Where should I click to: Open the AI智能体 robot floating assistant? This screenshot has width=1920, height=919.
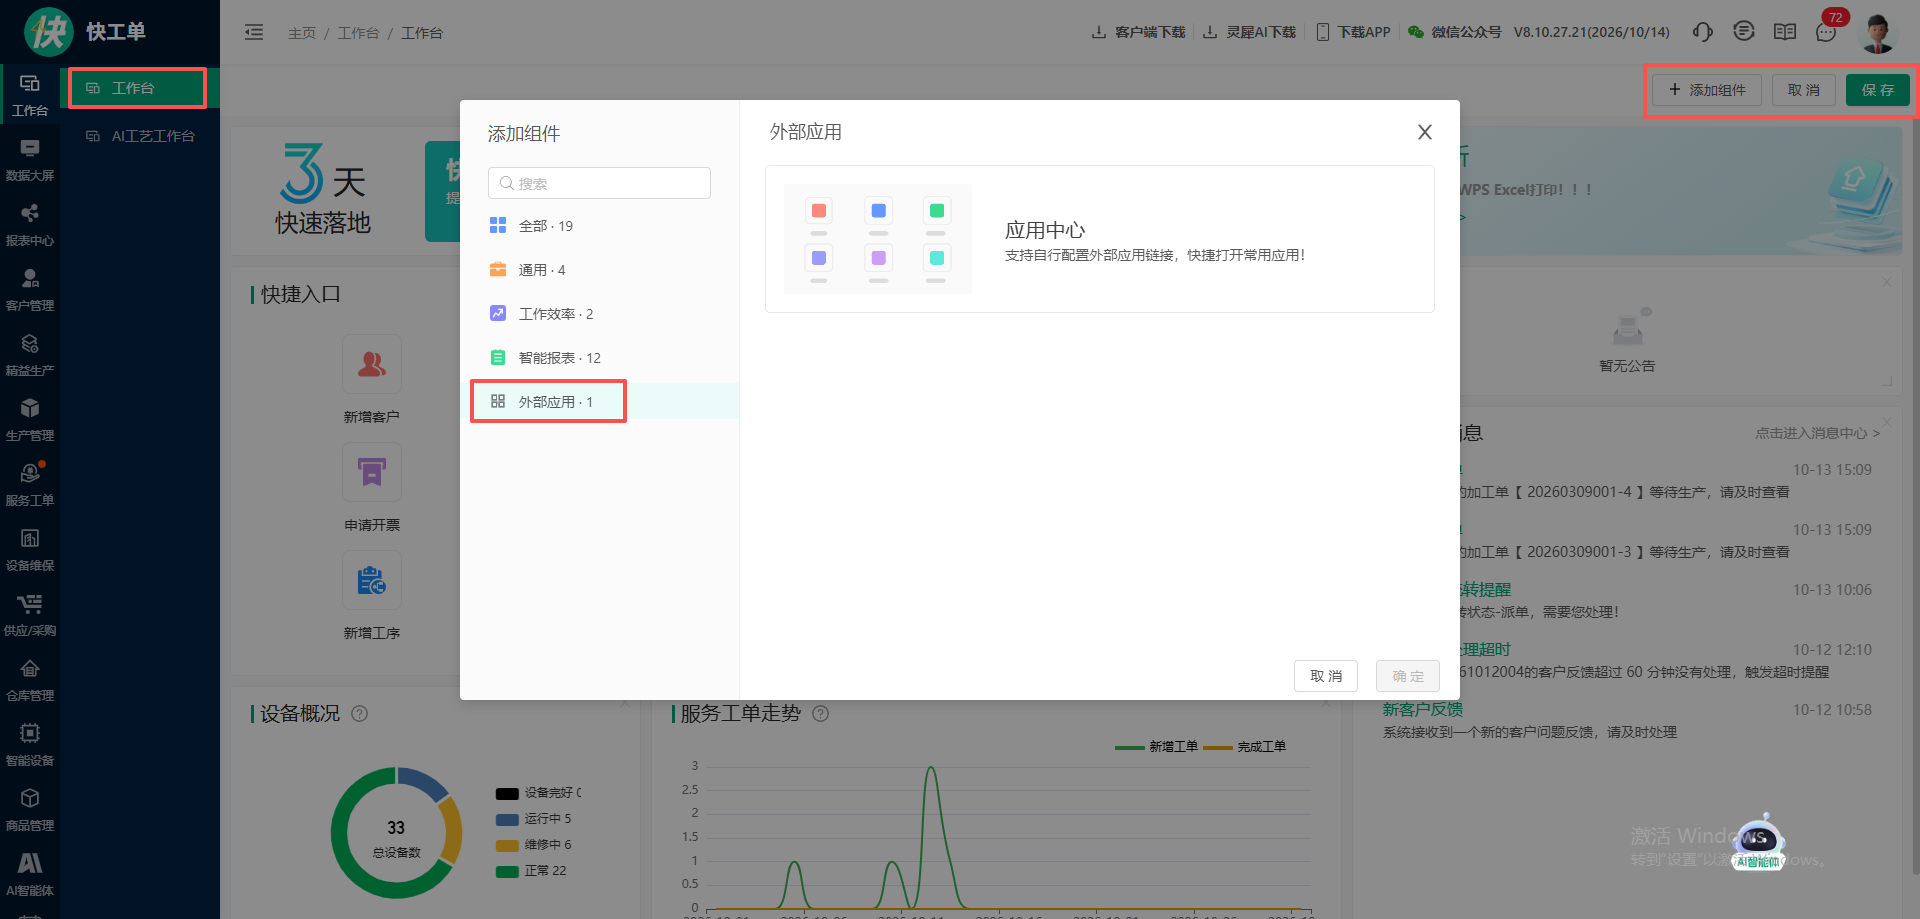coord(1758,842)
